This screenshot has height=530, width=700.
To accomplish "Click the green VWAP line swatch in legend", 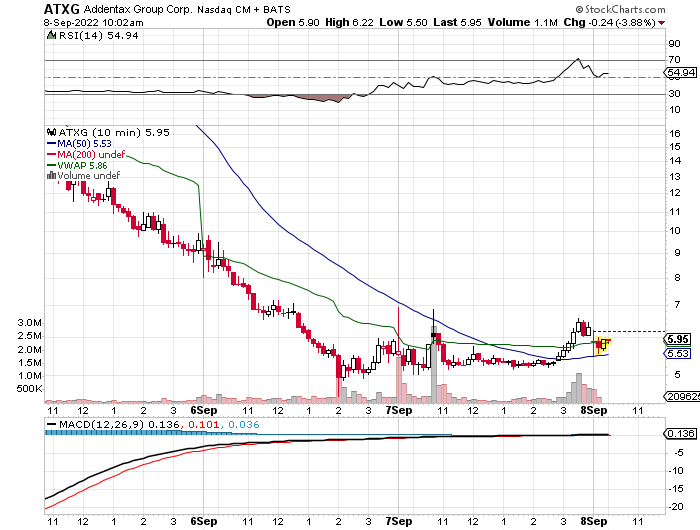I will 51,165.
